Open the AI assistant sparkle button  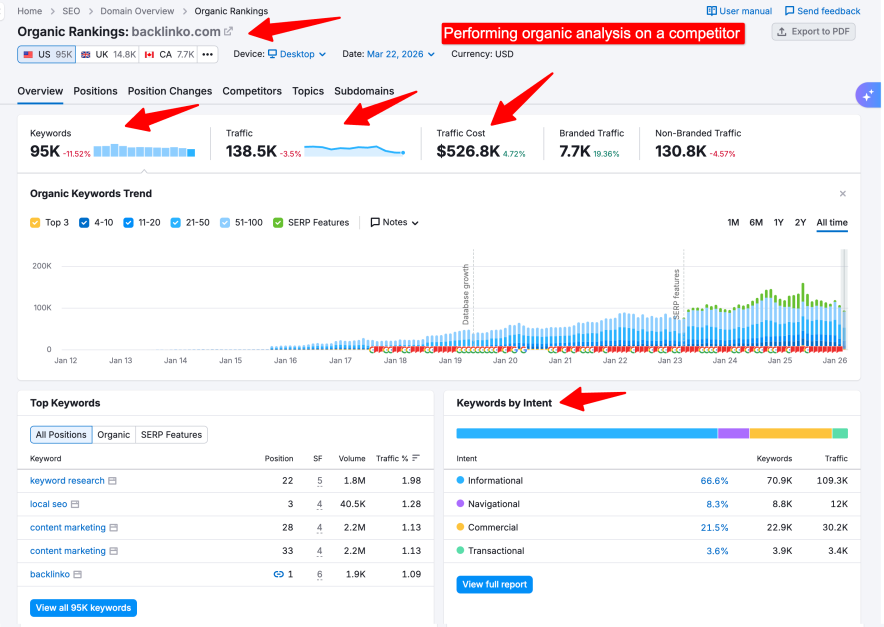click(x=869, y=94)
